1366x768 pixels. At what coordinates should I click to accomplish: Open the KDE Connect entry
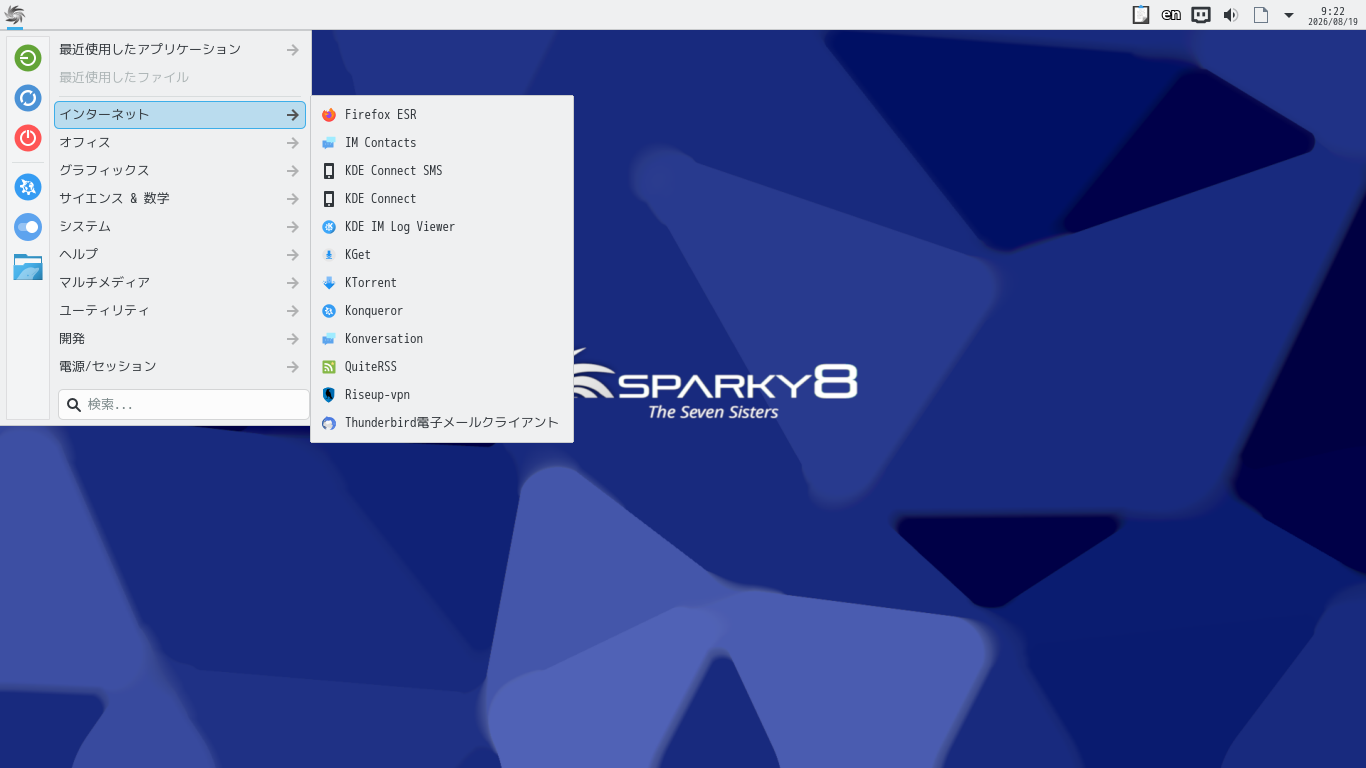coord(442,199)
